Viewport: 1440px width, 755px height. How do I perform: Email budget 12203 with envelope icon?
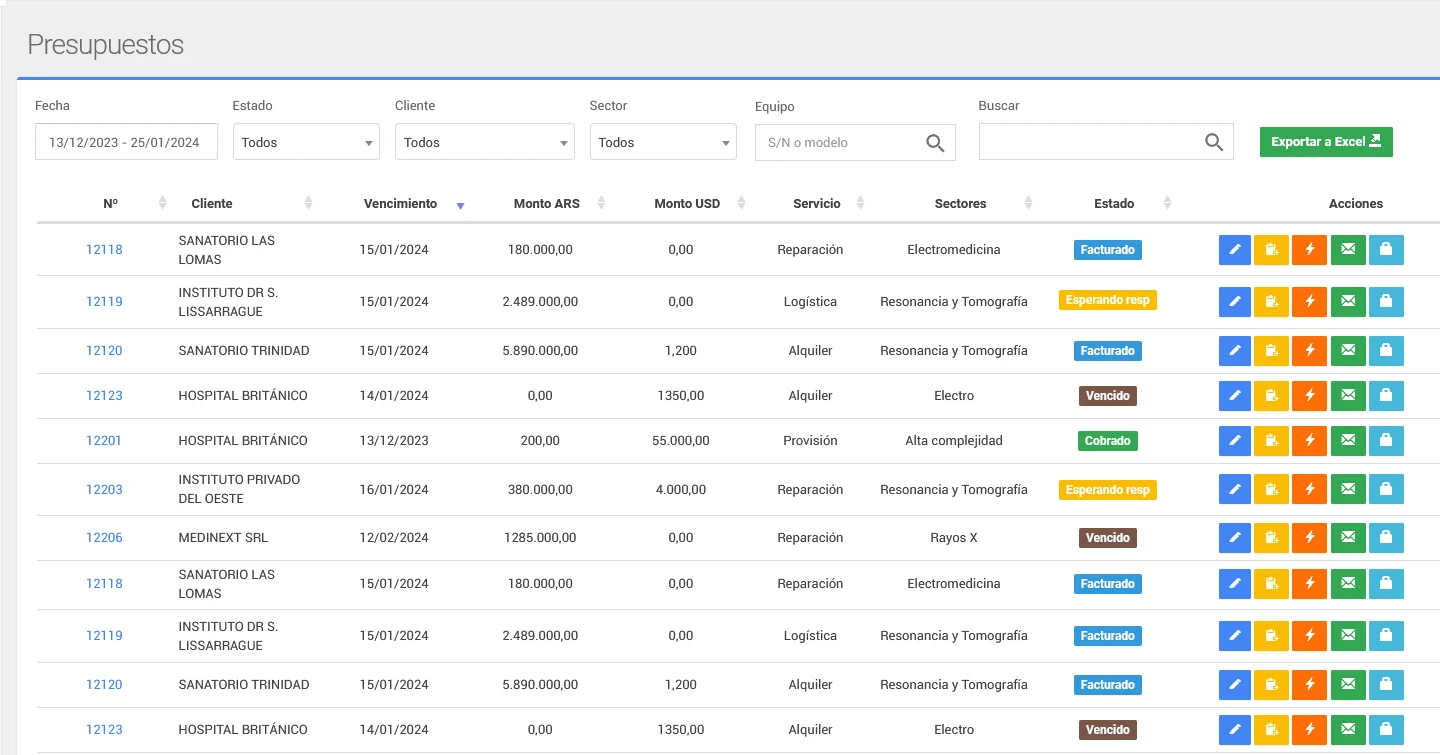1348,489
